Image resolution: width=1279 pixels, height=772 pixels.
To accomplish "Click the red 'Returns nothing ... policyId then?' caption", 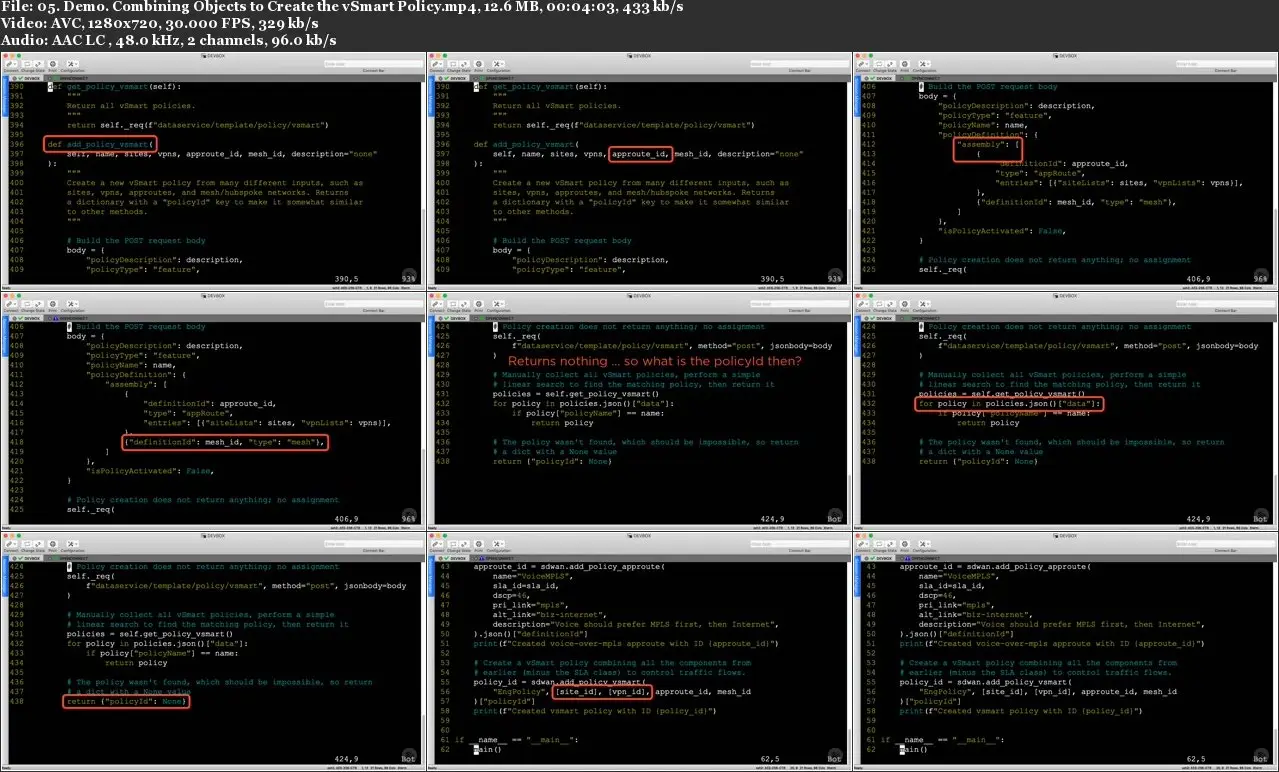I will pyautogui.click(x=654, y=361).
